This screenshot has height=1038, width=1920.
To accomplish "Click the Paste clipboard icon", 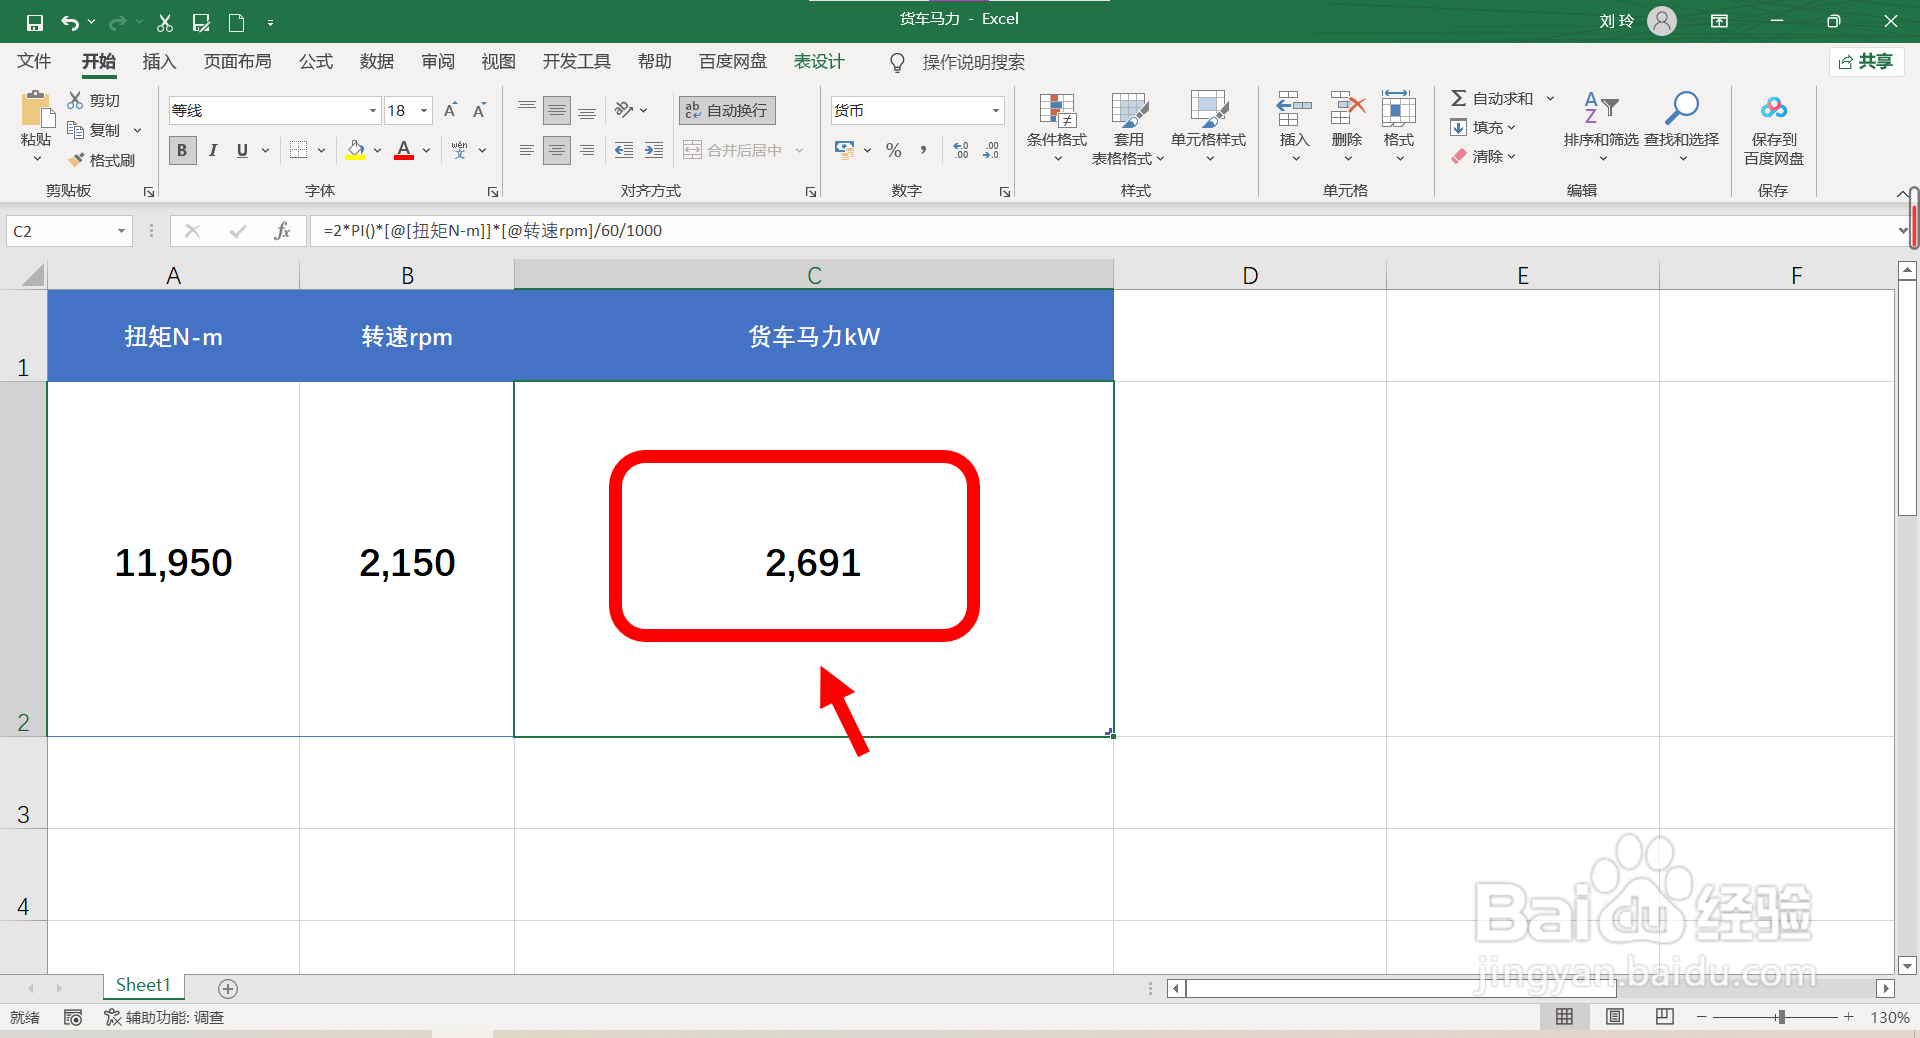I will pyautogui.click(x=36, y=110).
